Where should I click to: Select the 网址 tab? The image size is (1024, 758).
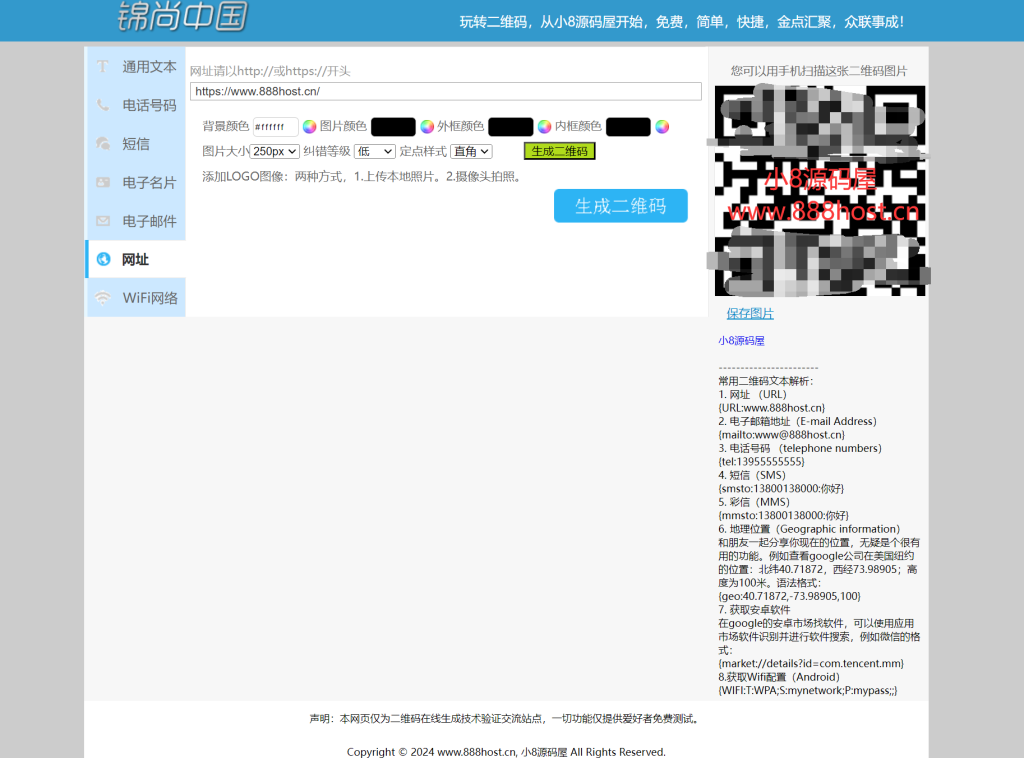tap(136, 259)
